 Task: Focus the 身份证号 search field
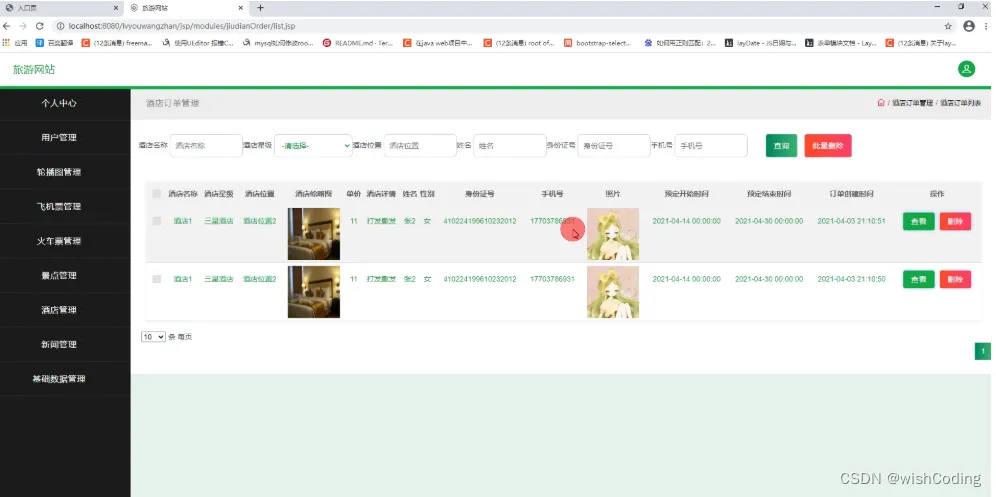point(614,146)
